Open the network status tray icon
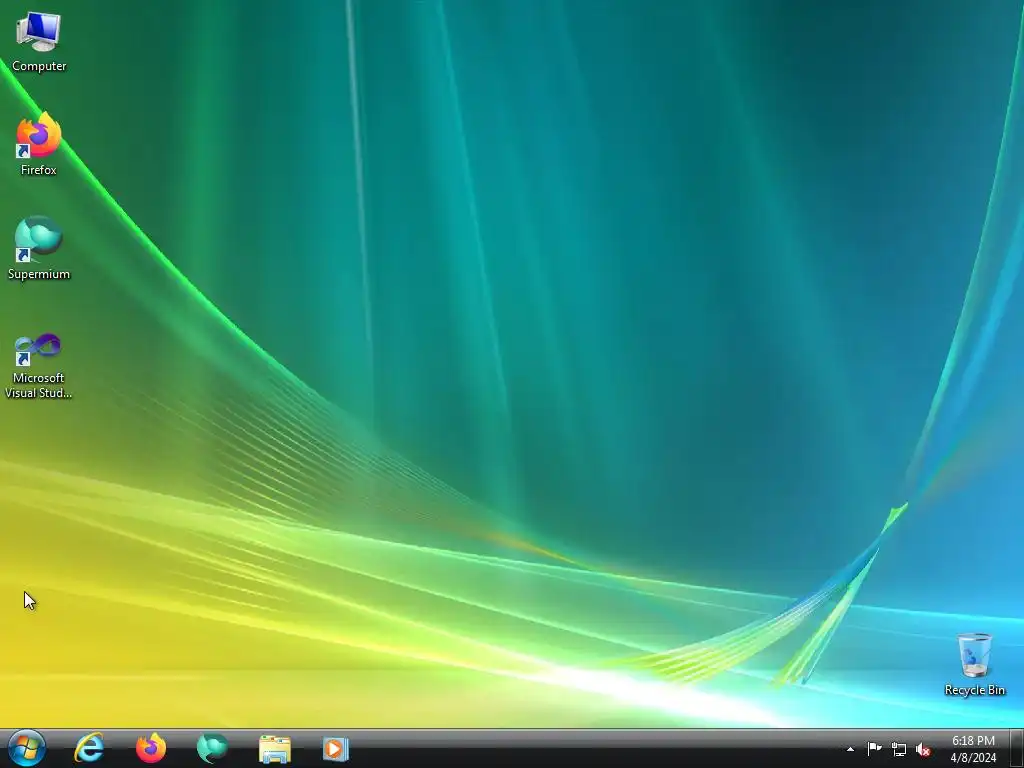Viewport: 1024px width, 768px height. pos(899,750)
